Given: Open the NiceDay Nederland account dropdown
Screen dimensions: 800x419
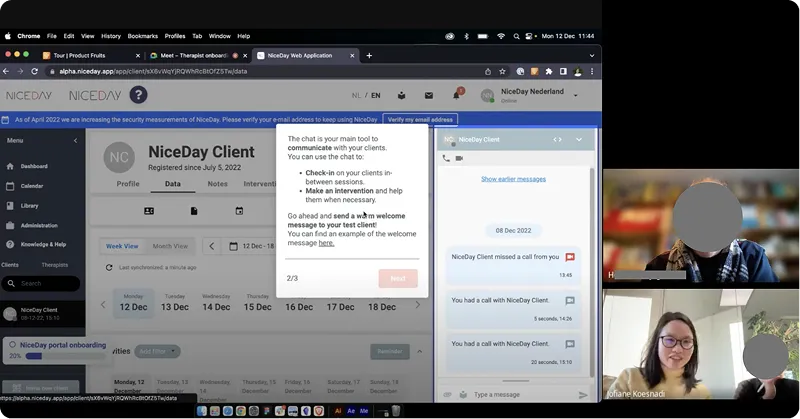Looking at the screenshot, I should click(x=576, y=95).
